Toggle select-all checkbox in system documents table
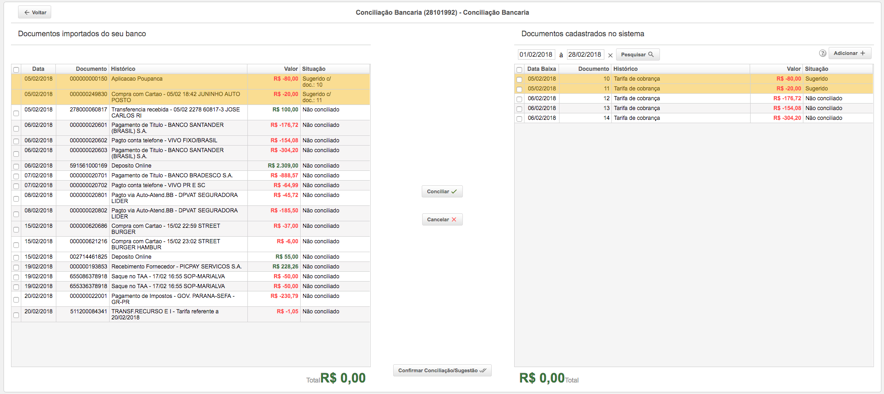Image resolution: width=884 pixels, height=394 pixels. coord(519,69)
